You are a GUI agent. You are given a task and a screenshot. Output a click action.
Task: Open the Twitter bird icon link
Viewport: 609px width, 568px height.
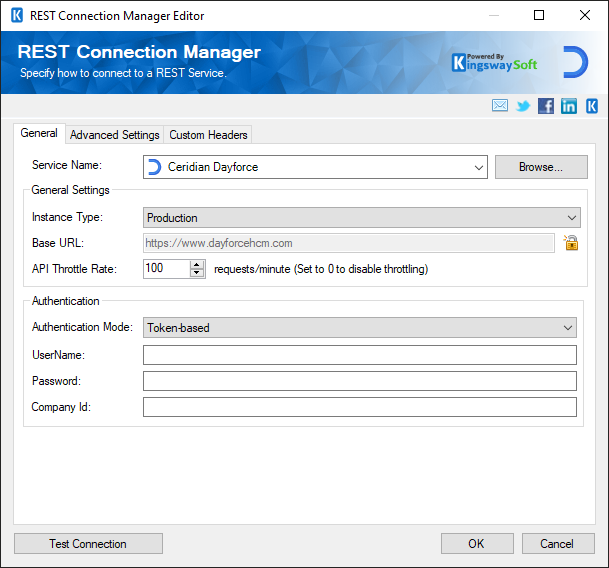[523, 106]
